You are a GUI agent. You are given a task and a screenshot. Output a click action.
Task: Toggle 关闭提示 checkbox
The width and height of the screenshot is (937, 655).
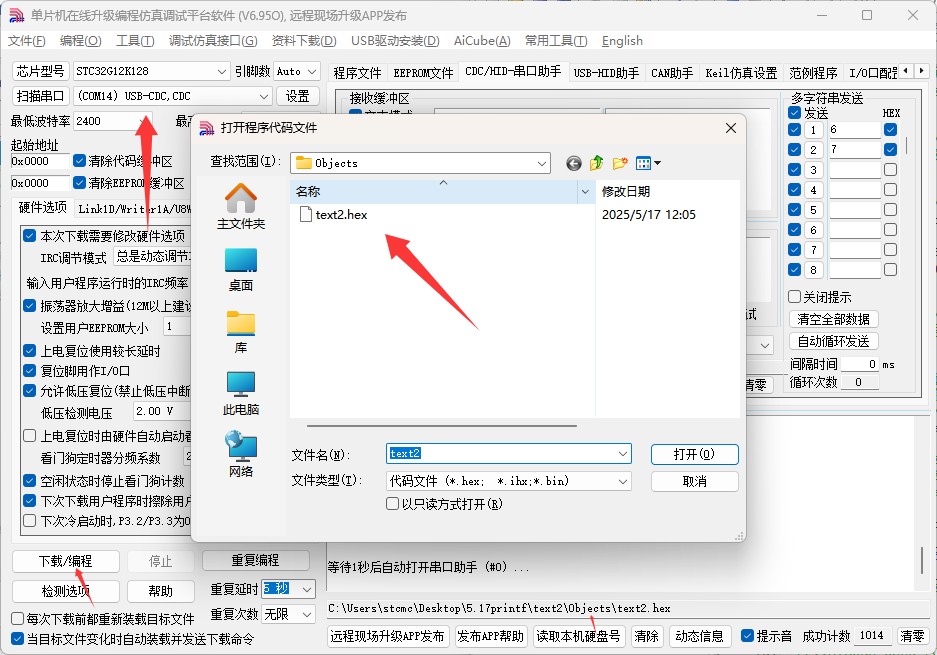click(x=794, y=296)
